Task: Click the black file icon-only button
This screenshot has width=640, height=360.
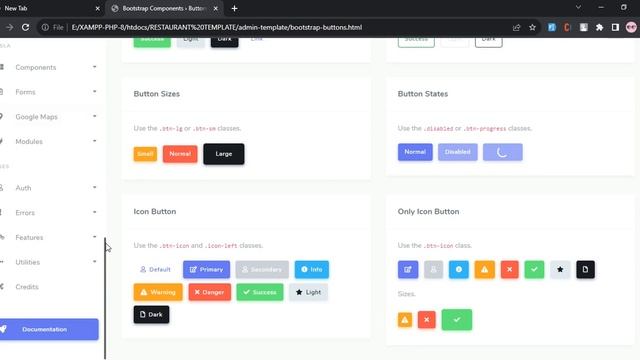Action: tap(585, 269)
